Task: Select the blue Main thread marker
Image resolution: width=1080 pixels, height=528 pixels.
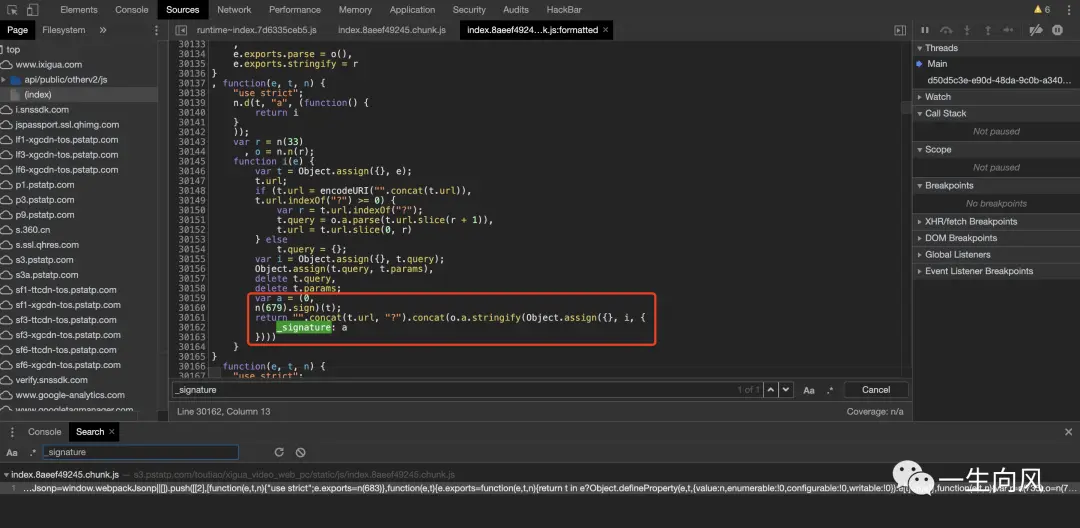Action: click(x=919, y=63)
